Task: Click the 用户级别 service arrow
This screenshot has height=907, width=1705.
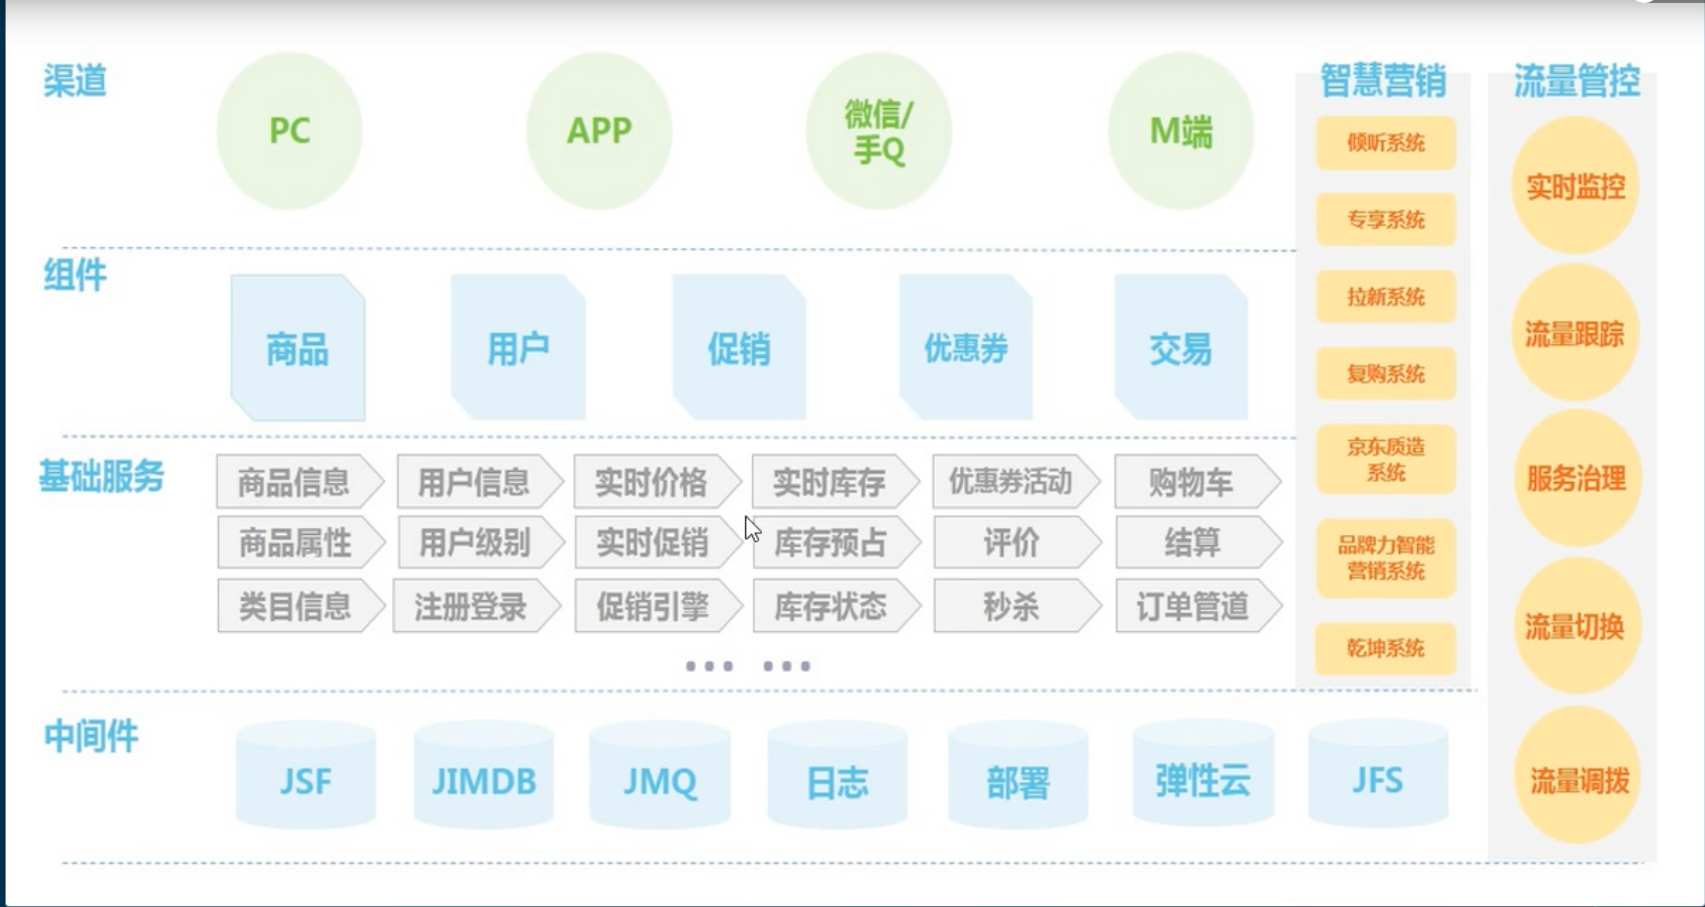Action: coord(481,543)
